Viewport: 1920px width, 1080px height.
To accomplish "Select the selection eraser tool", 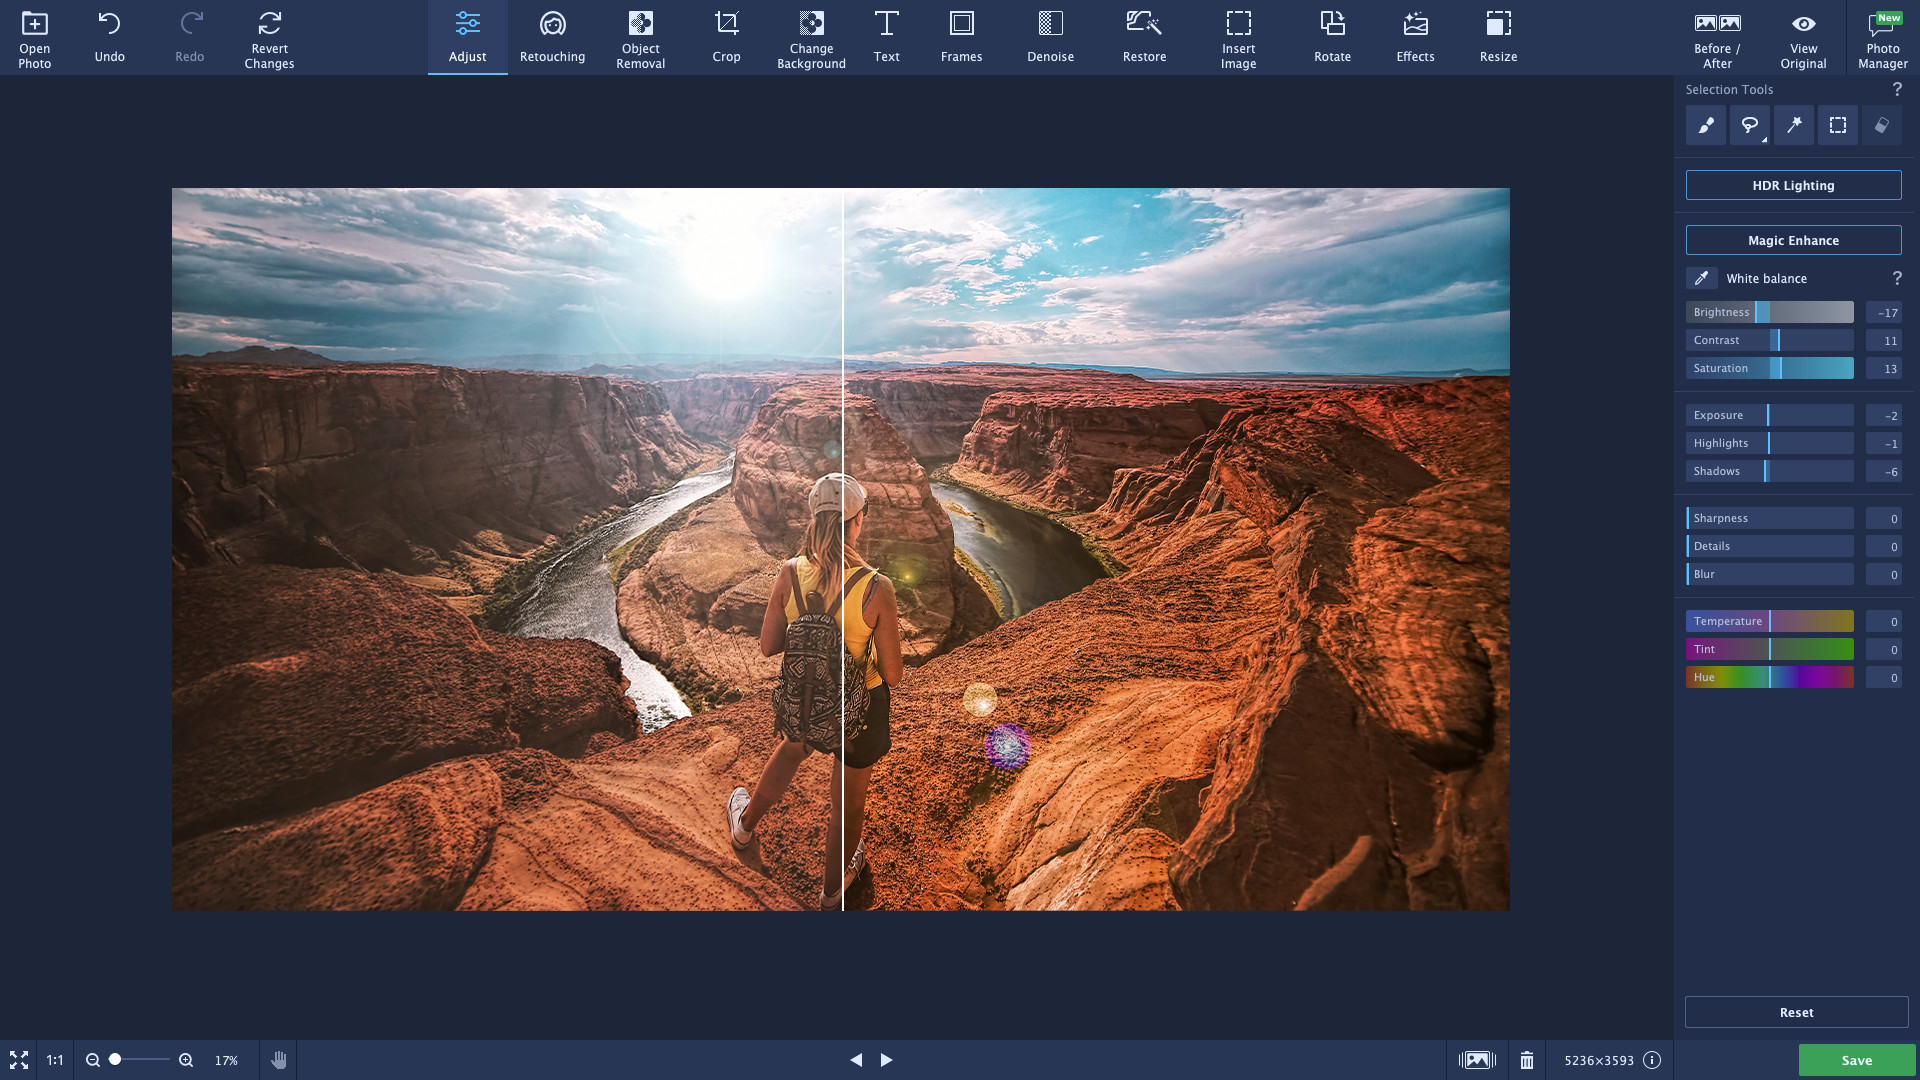I will coord(1882,125).
